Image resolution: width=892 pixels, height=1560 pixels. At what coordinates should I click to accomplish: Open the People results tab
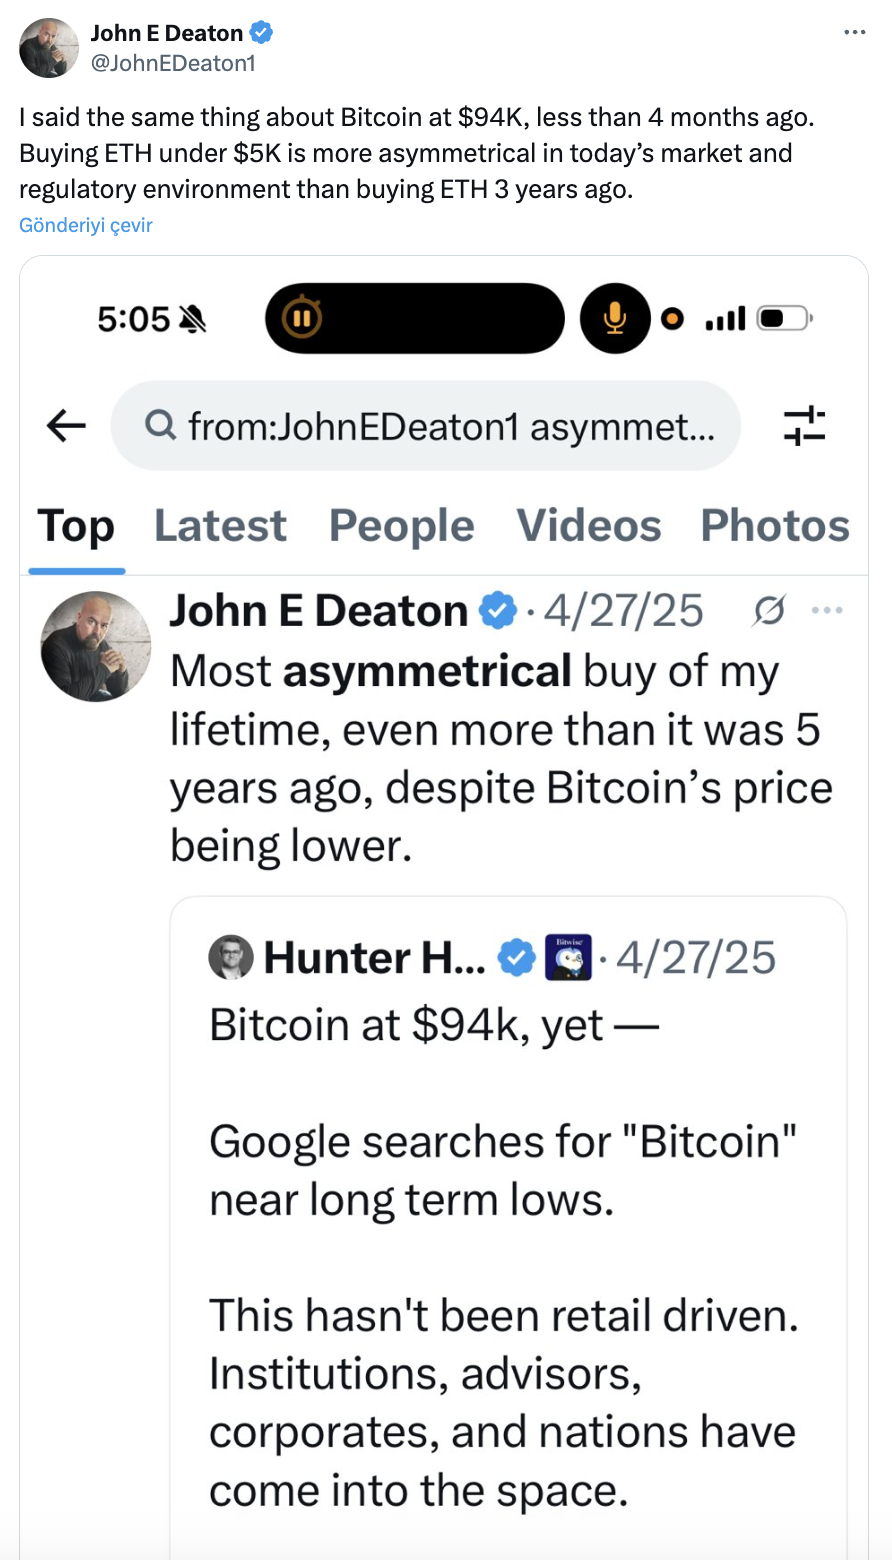click(x=401, y=526)
